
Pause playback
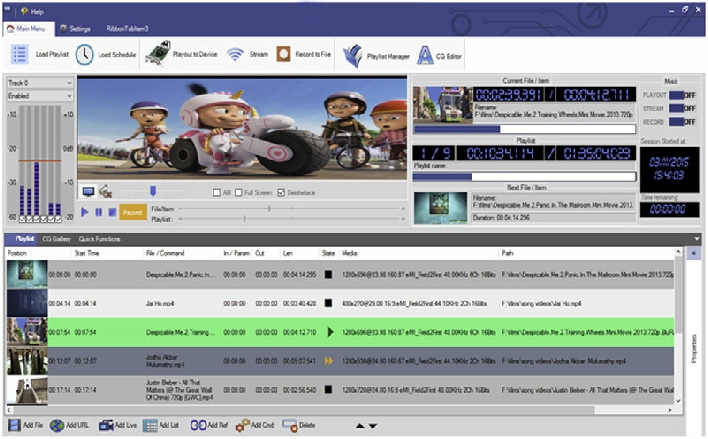pos(98,212)
